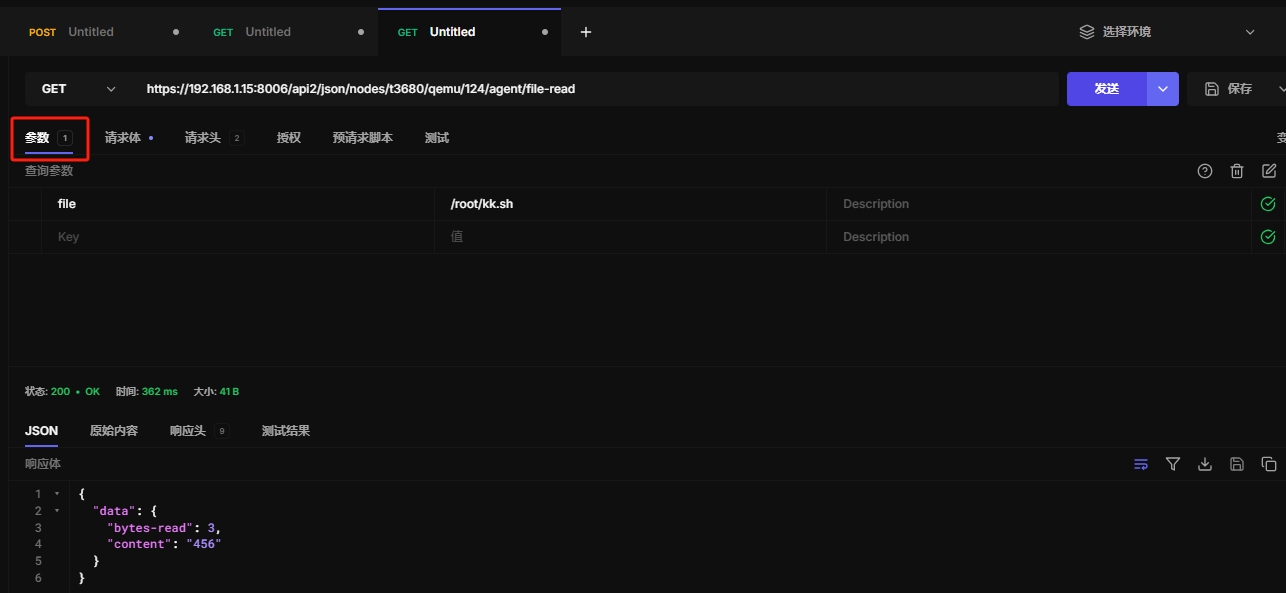This screenshot has width=1286, height=593.
Task: Toggle the empty Key row check mark
Action: point(1268,237)
